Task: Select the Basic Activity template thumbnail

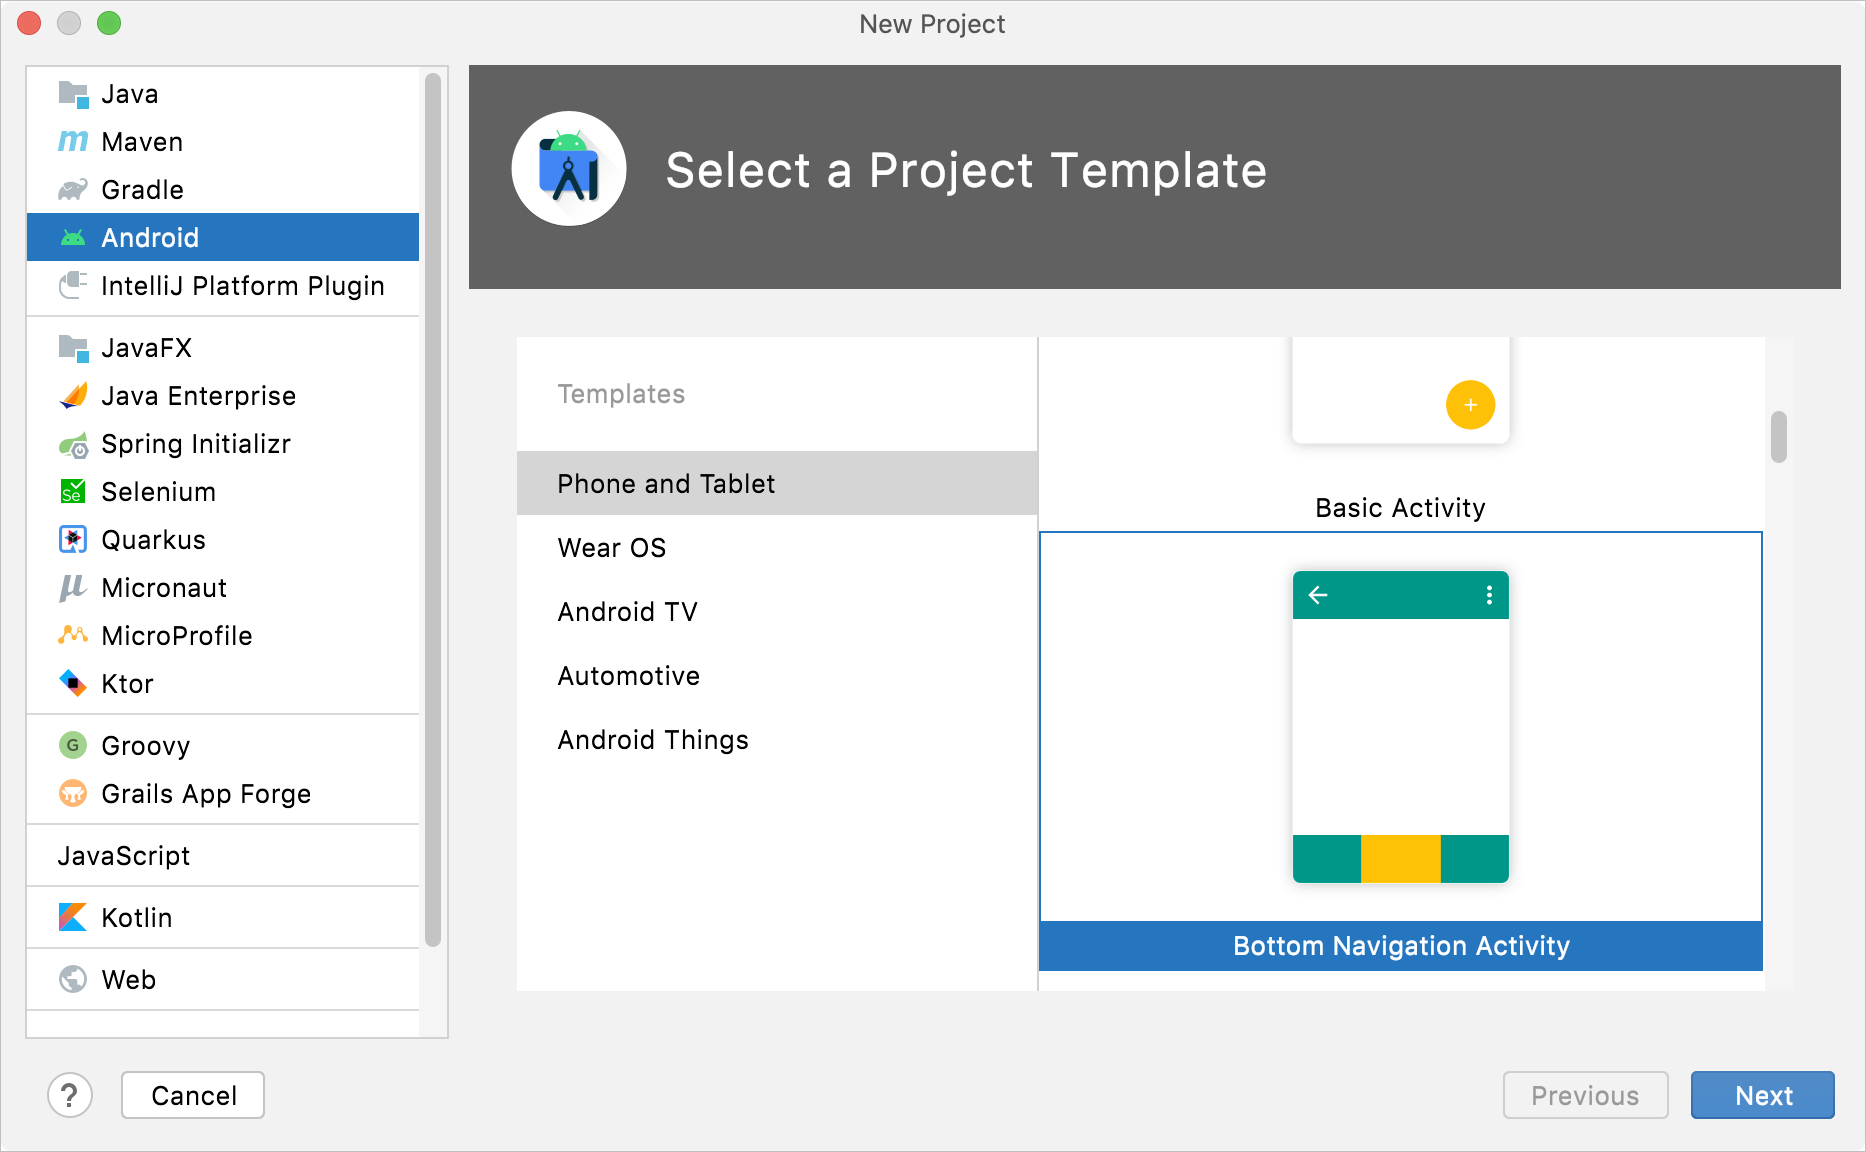Action: pyautogui.click(x=1401, y=390)
